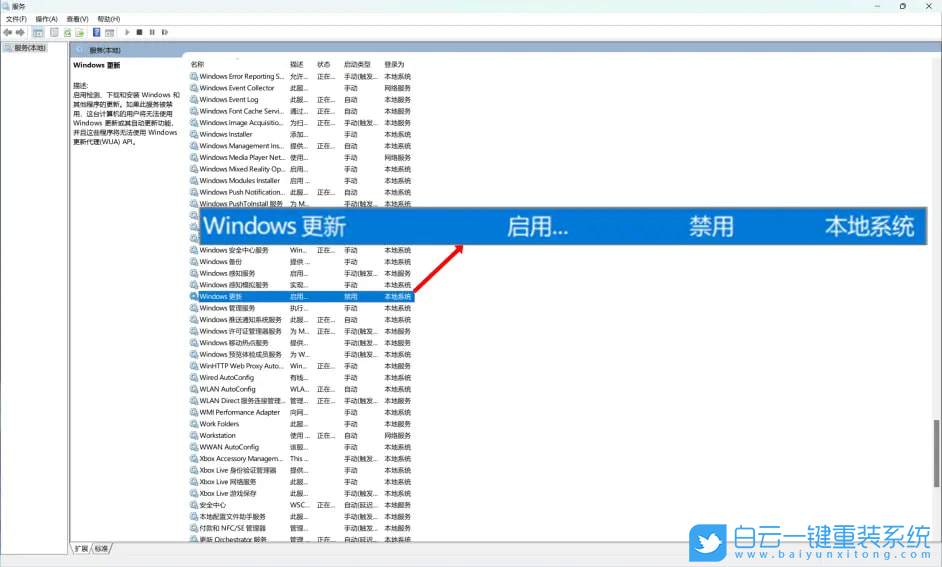Select the Windows 安全中心服务 row
Image resolution: width=942 pixels, height=567 pixels.
pos(302,250)
